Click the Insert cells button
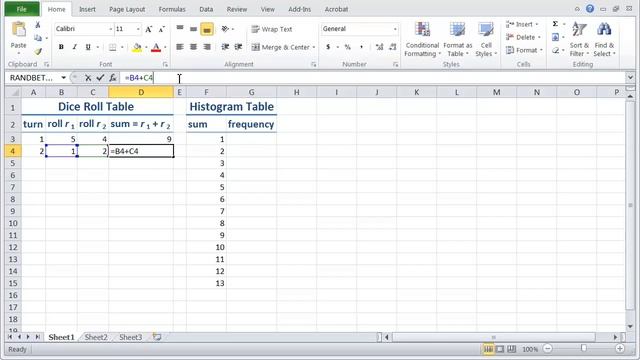The height and width of the screenshot is (360, 640). [x=523, y=24]
